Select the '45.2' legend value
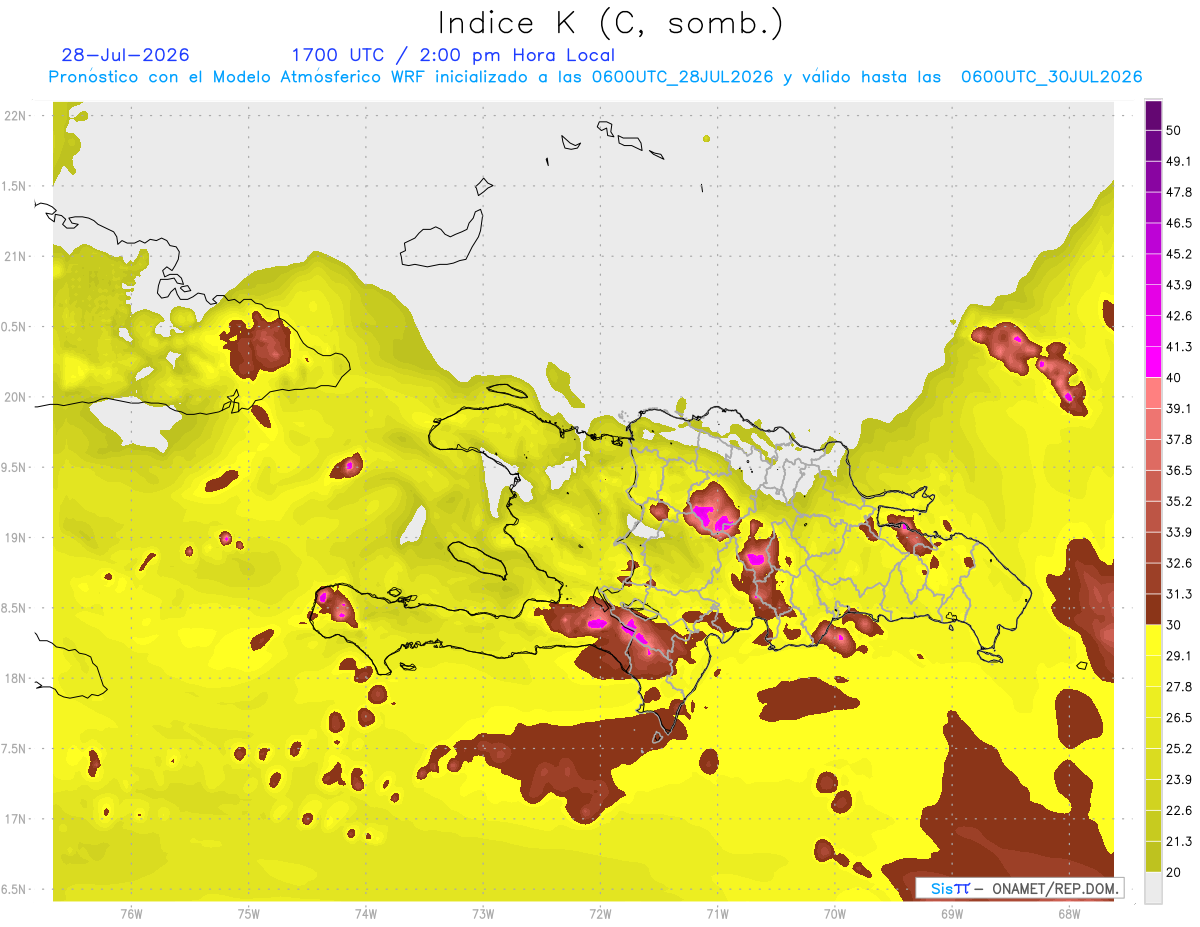The image size is (1200, 927). pos(1179,254)
